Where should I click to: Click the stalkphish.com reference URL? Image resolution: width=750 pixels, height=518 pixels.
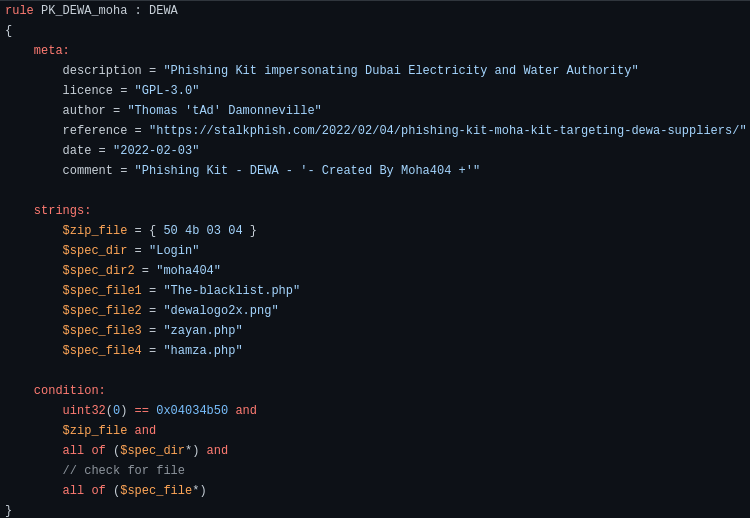tap(447, 131)
